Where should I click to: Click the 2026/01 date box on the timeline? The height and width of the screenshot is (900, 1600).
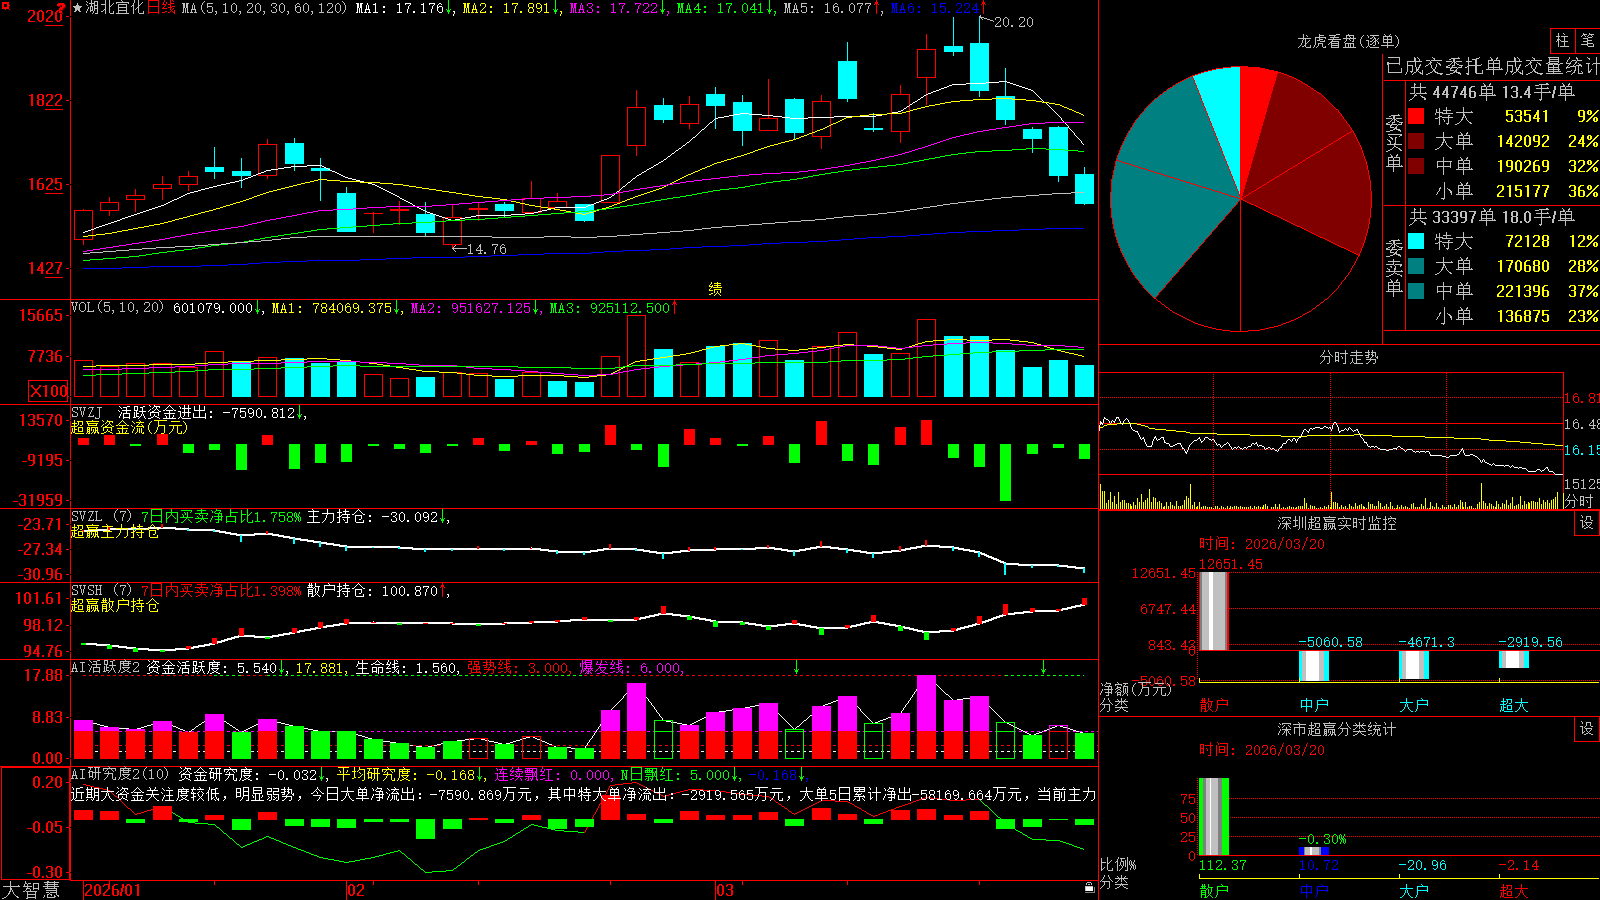tap(113, 890)
